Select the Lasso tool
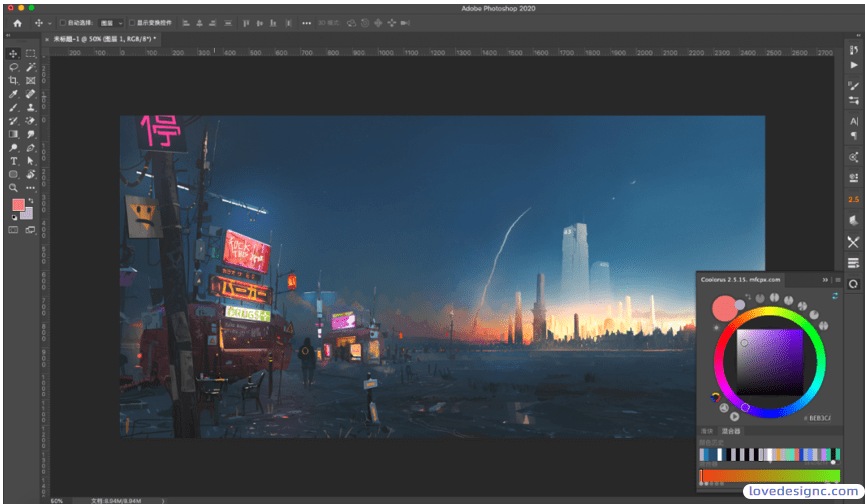 14,67
